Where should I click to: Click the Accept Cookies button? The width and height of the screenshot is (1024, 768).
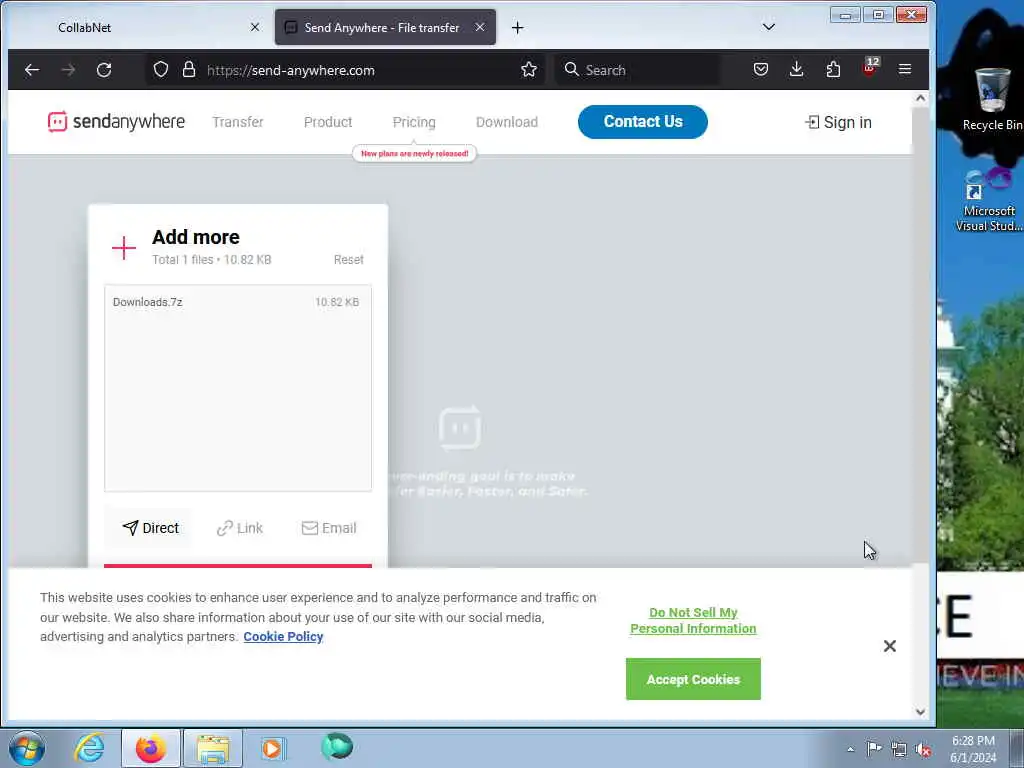tap(693, 679)
